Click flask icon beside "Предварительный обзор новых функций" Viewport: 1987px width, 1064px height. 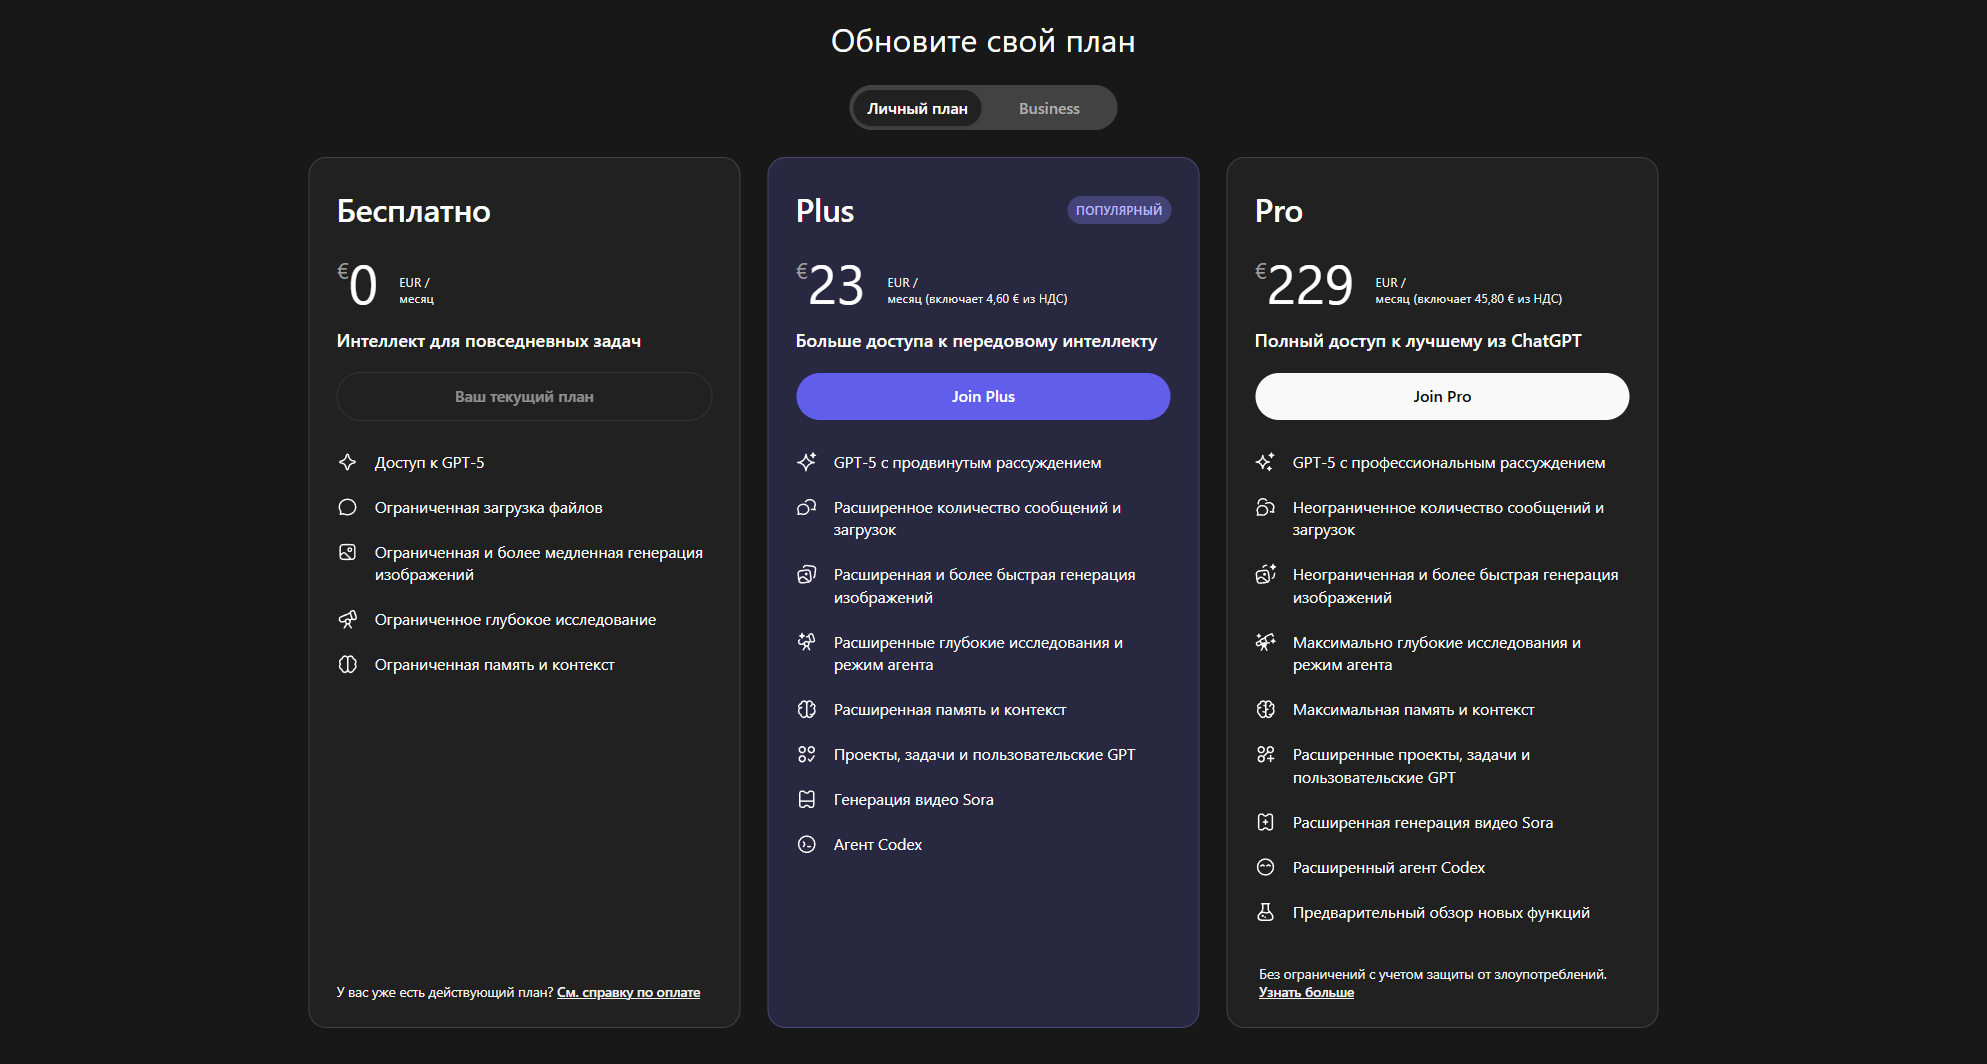tap(1265, 912)
